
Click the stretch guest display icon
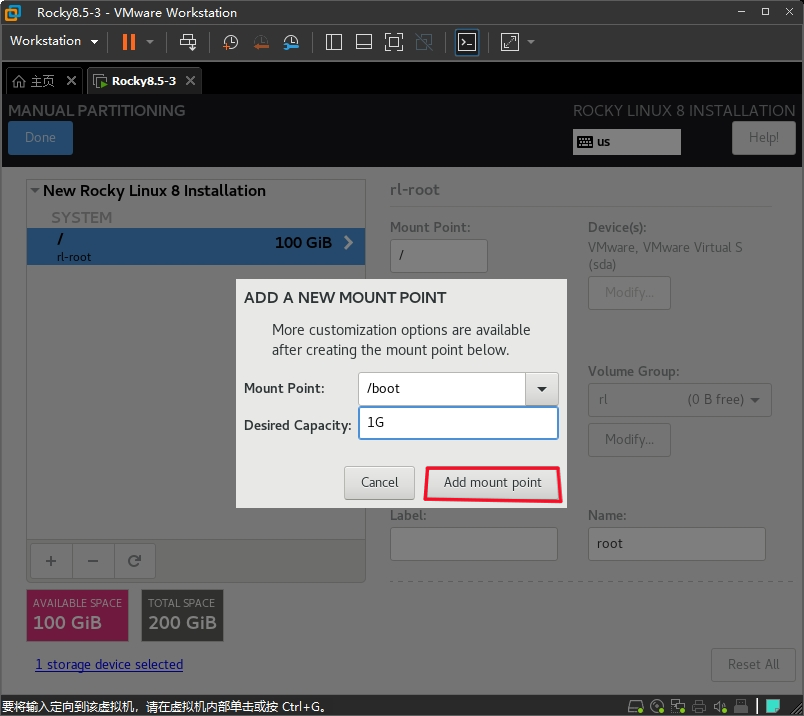click(510, 42)
